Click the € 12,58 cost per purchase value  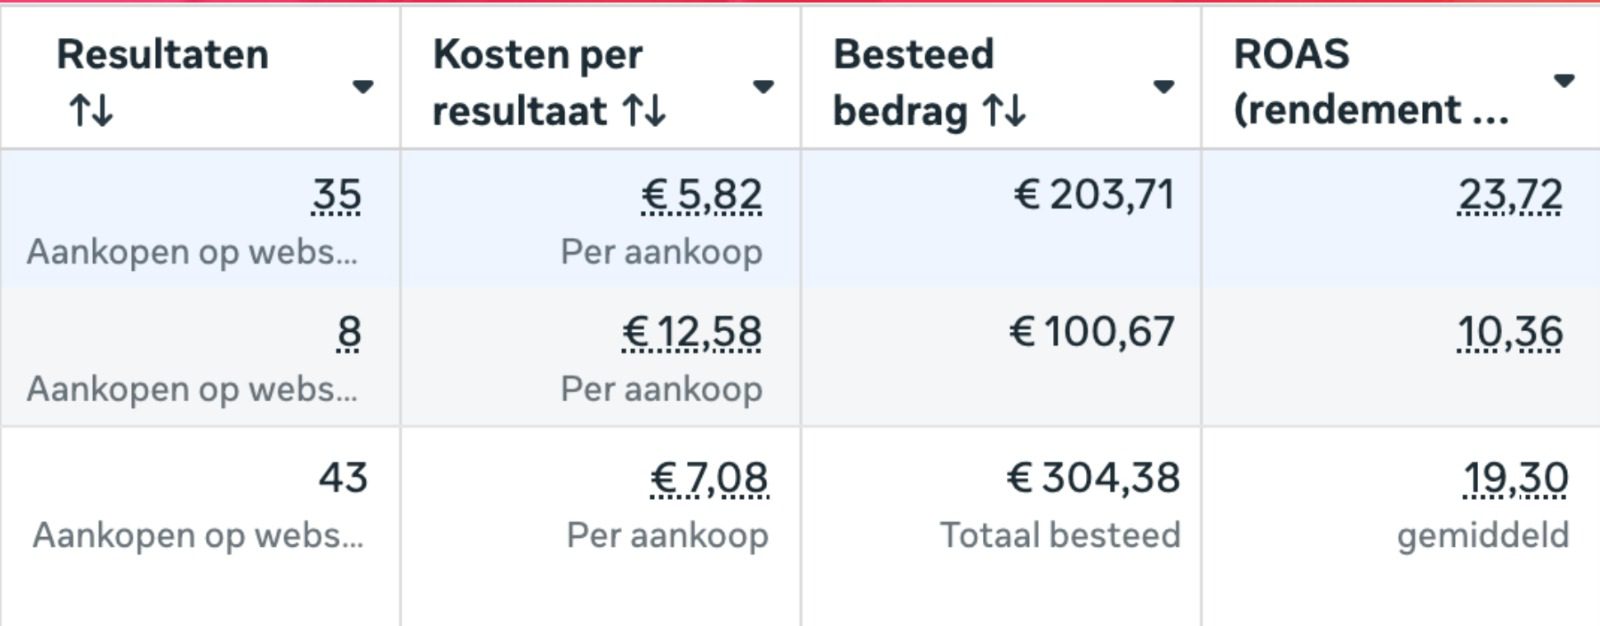tap(692, 332)
